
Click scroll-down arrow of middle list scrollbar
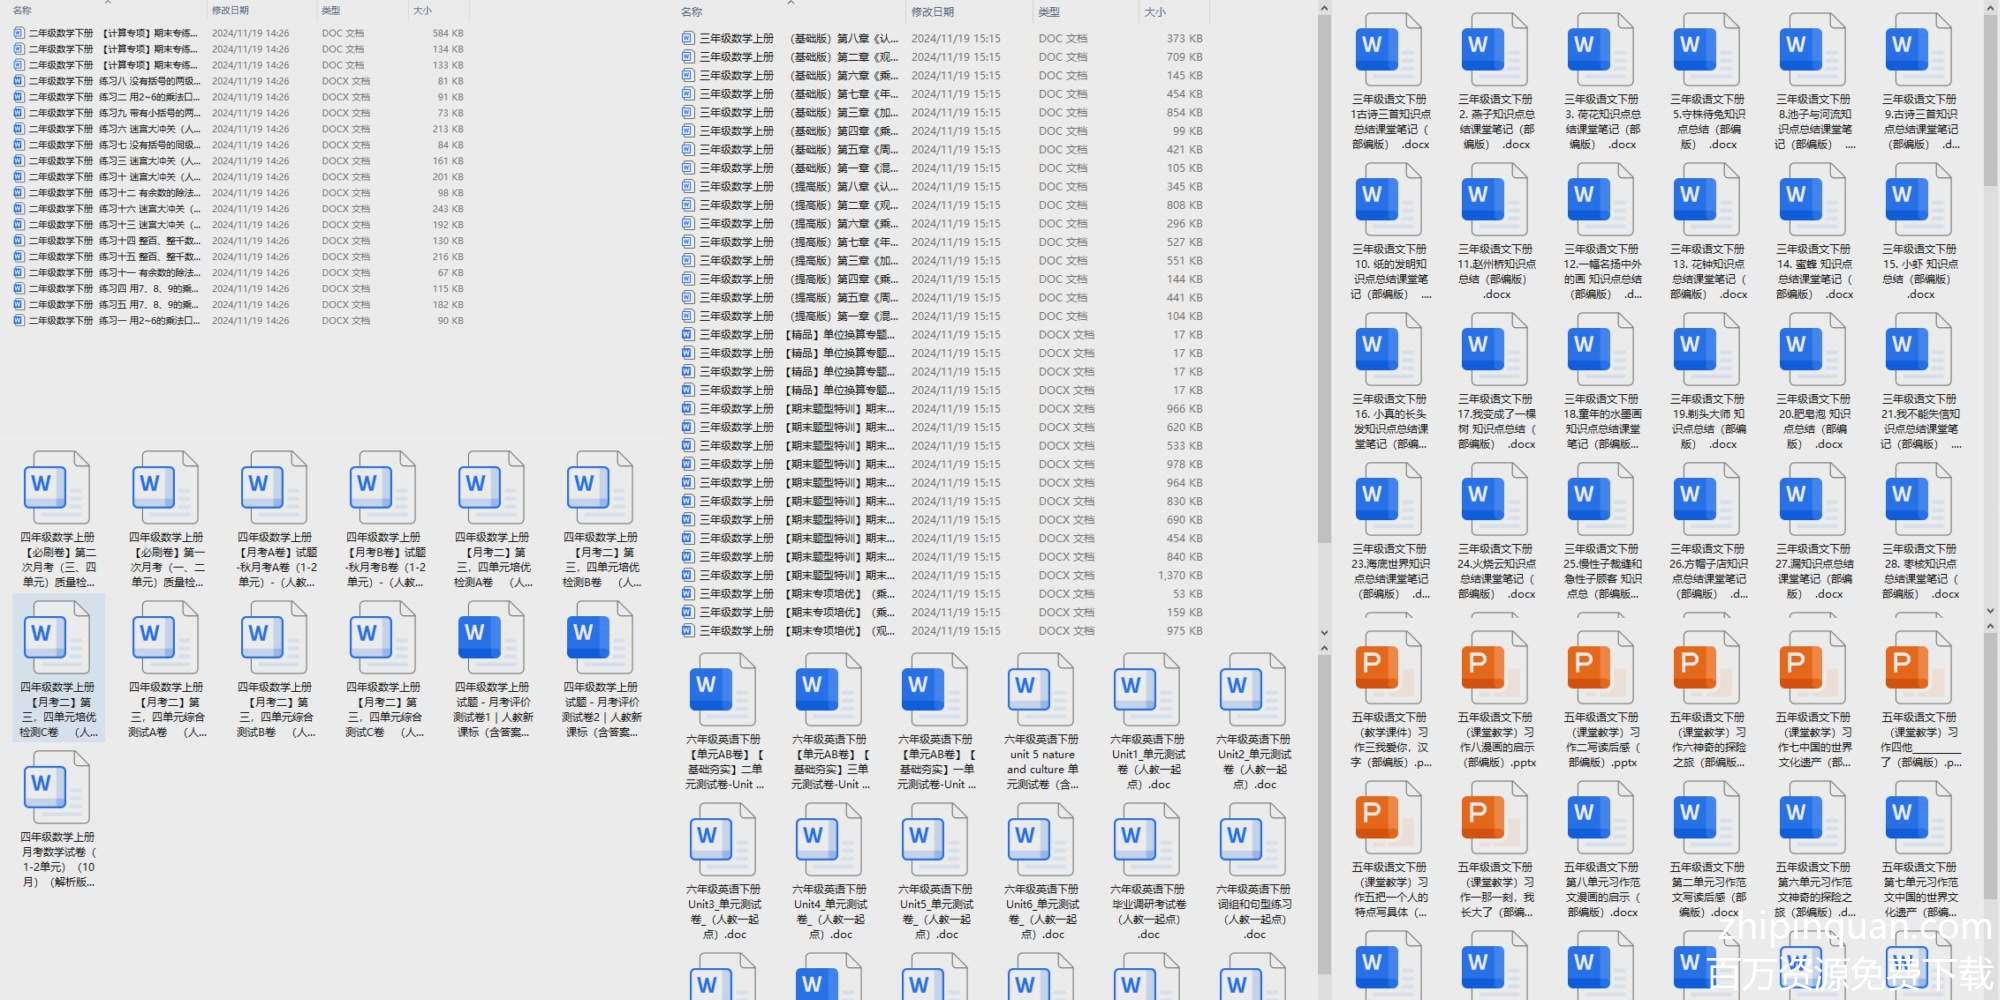pos(1324,633)
